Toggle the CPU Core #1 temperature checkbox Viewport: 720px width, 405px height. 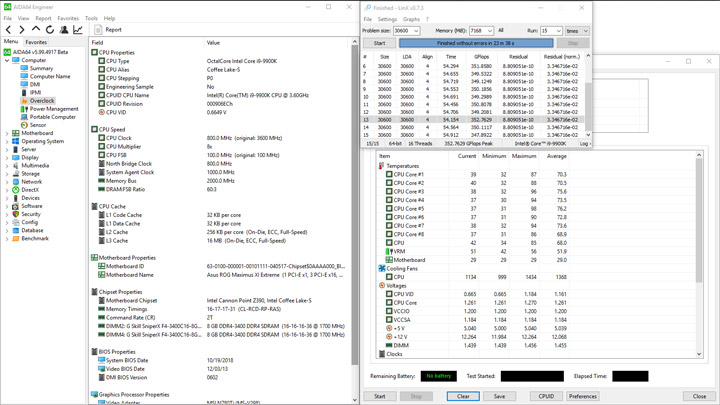pos(389,174)
